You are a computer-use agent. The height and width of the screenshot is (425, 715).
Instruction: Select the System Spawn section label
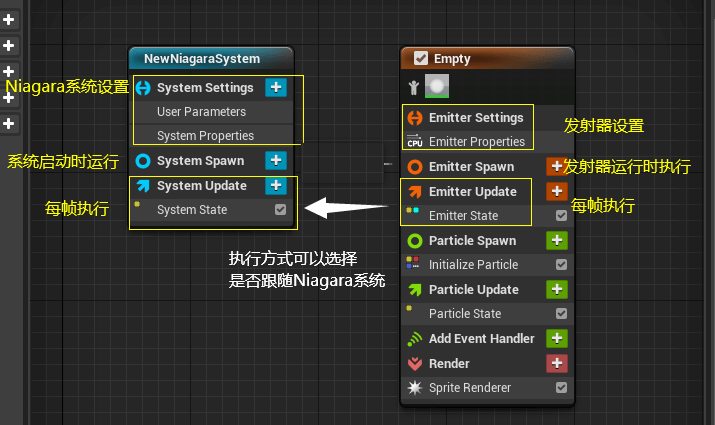point(201,161)
